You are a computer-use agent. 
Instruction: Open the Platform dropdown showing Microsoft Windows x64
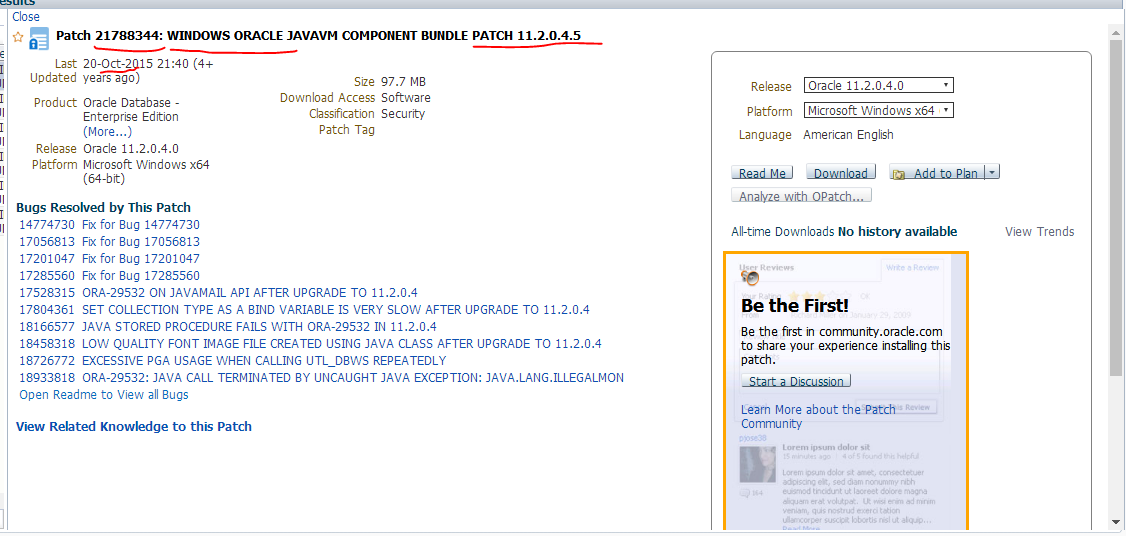click(878, 111)
